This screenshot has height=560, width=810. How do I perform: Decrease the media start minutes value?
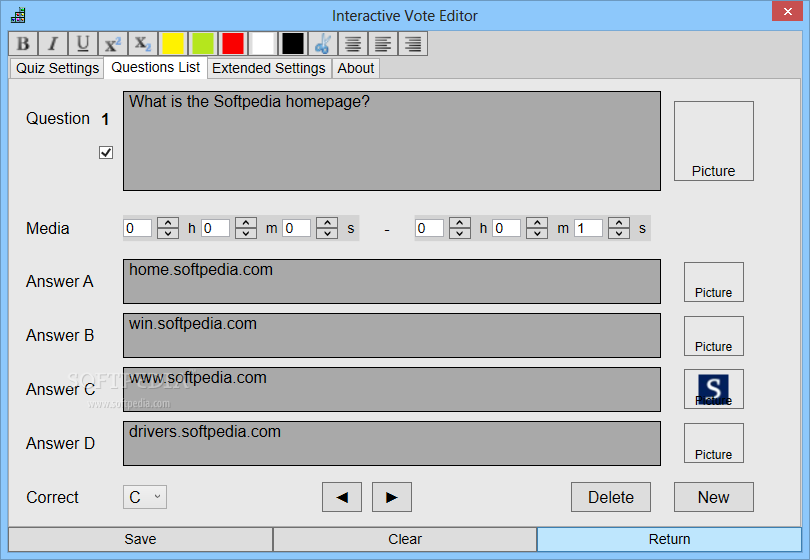(246, 233)
